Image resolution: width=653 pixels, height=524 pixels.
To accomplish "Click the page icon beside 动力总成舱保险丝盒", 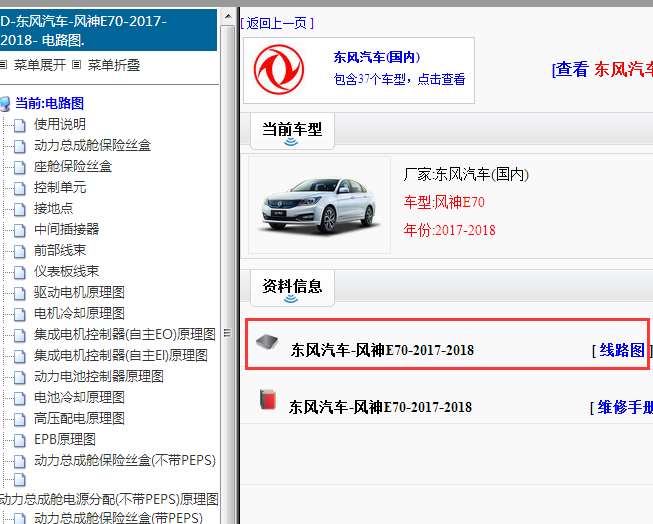I will point(20,146).
